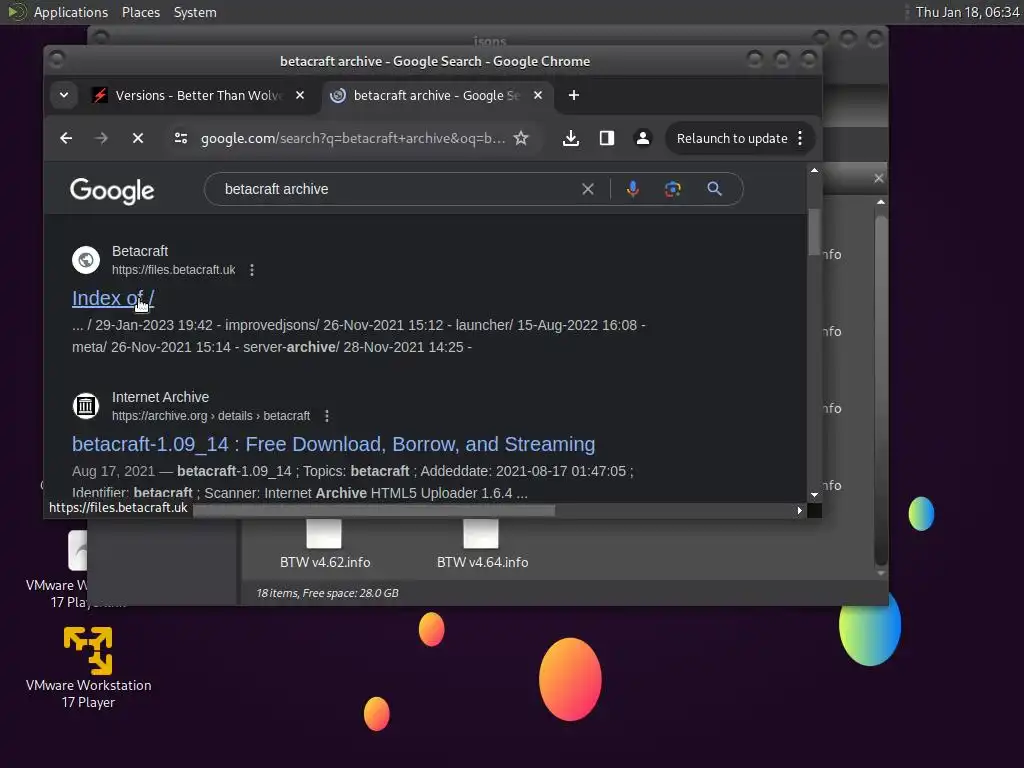Open a new Chrome tab
The width and height of the screenshot is (1024, 768).
573,95
